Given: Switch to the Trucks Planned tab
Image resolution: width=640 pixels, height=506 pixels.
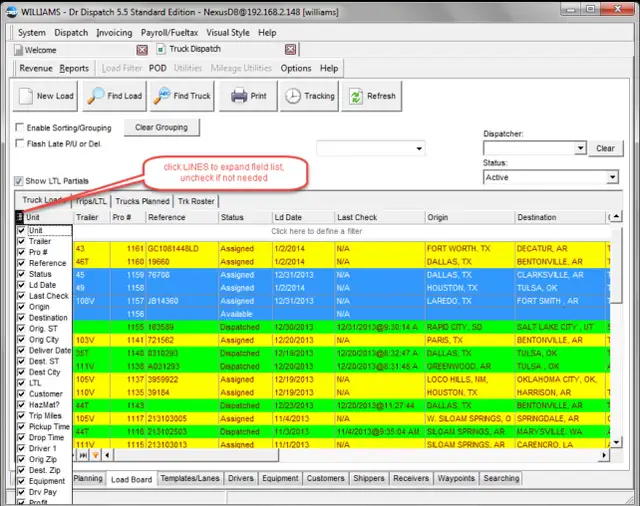Looking at the screenshot, I should click(142, 201).
